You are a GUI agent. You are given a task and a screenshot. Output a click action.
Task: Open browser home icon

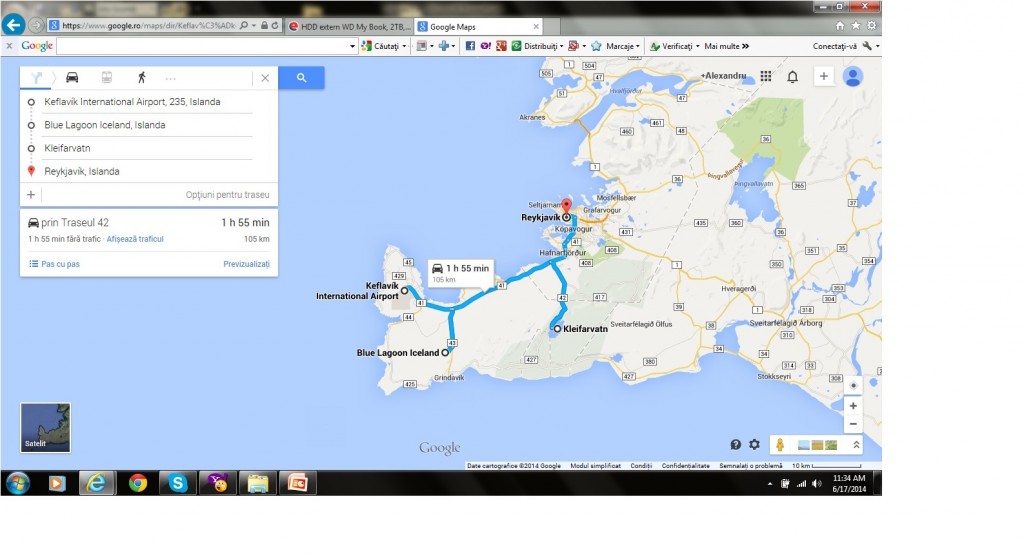coord(840,25)
